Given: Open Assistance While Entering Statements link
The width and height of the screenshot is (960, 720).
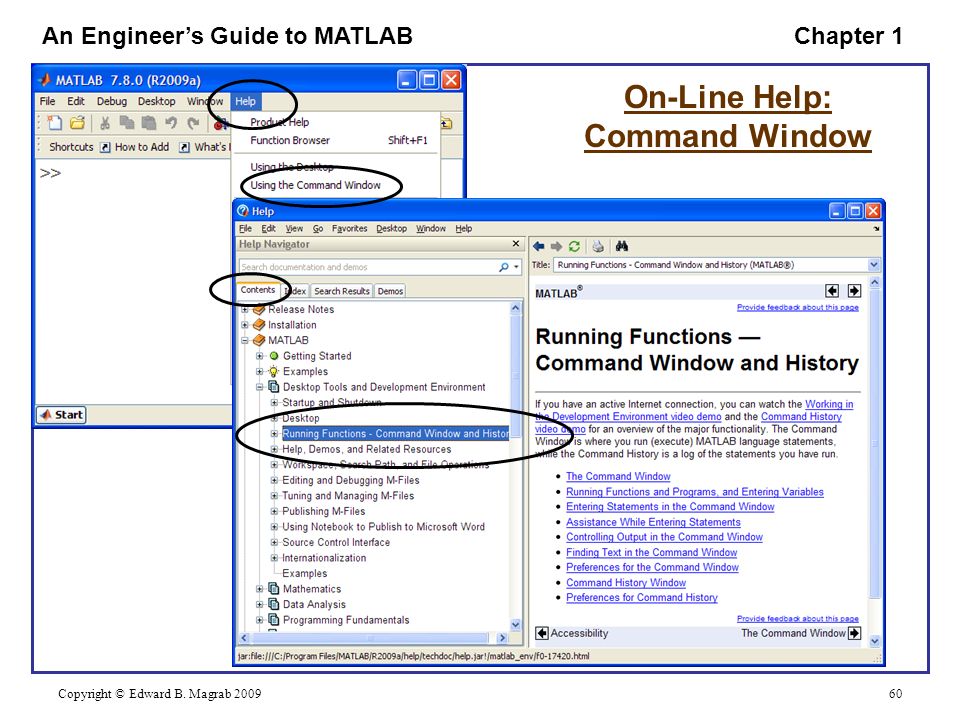Looking at the screenshot, I should coord(653,522).
